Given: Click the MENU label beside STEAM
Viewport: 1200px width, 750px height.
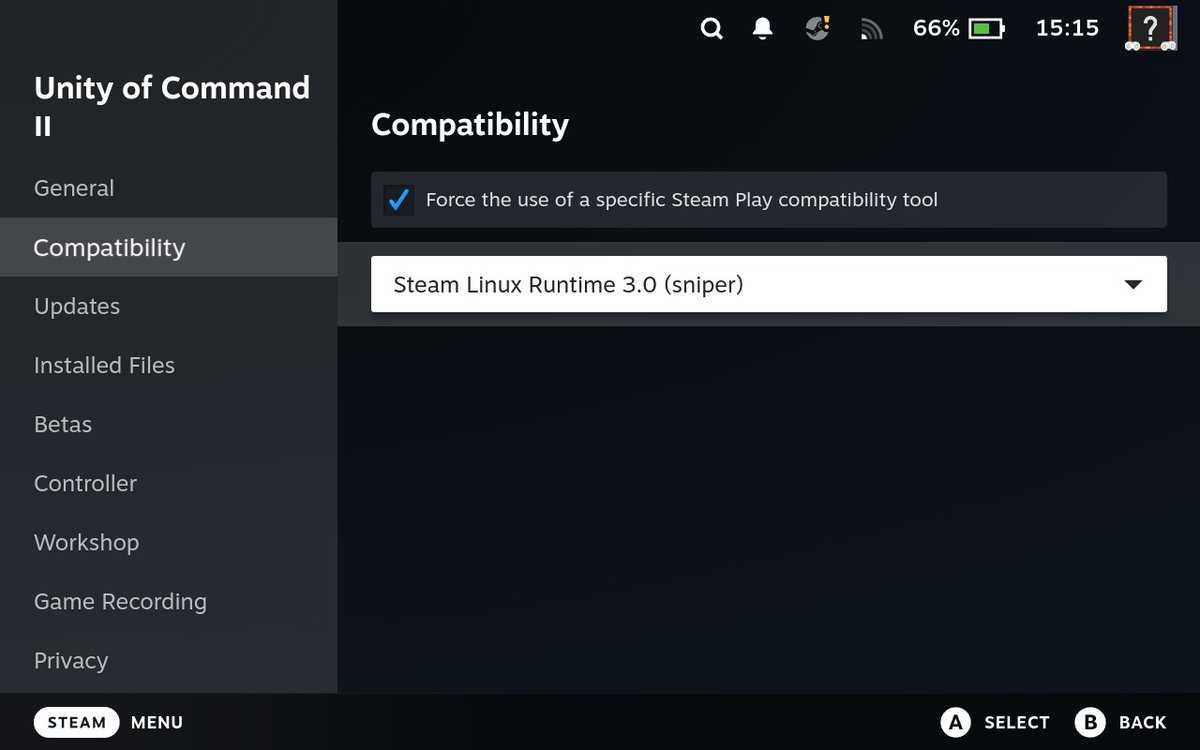Looking at the screenshot, I should [157, 722].
